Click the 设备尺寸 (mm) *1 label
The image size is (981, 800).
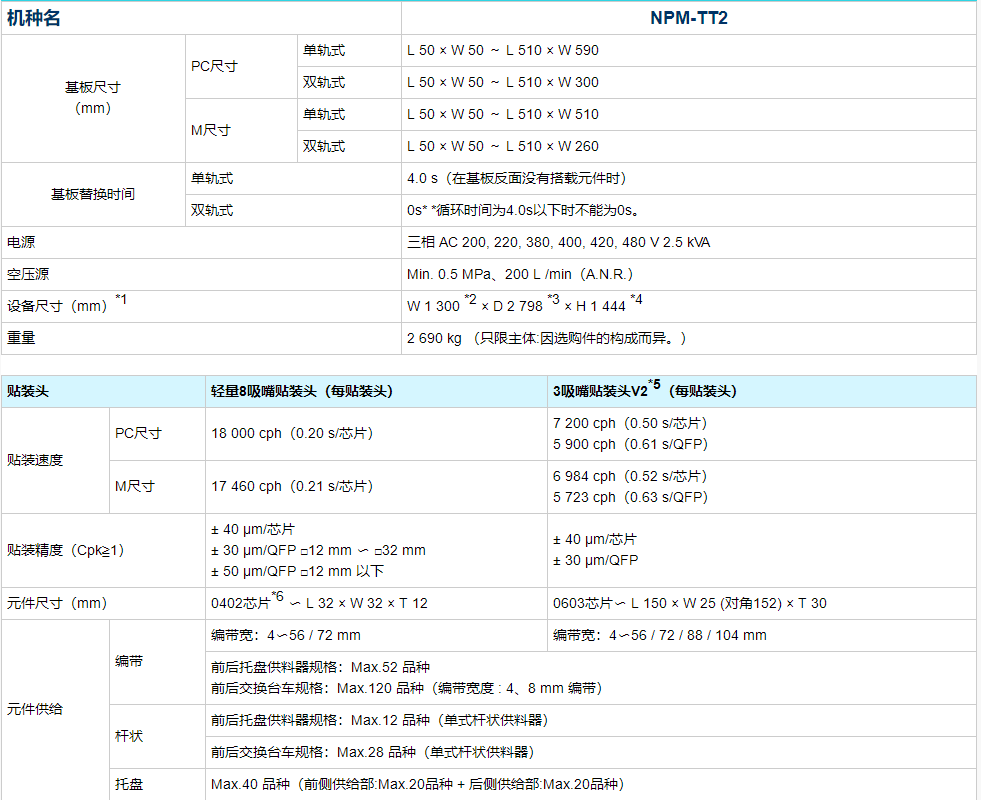point(67,304)
